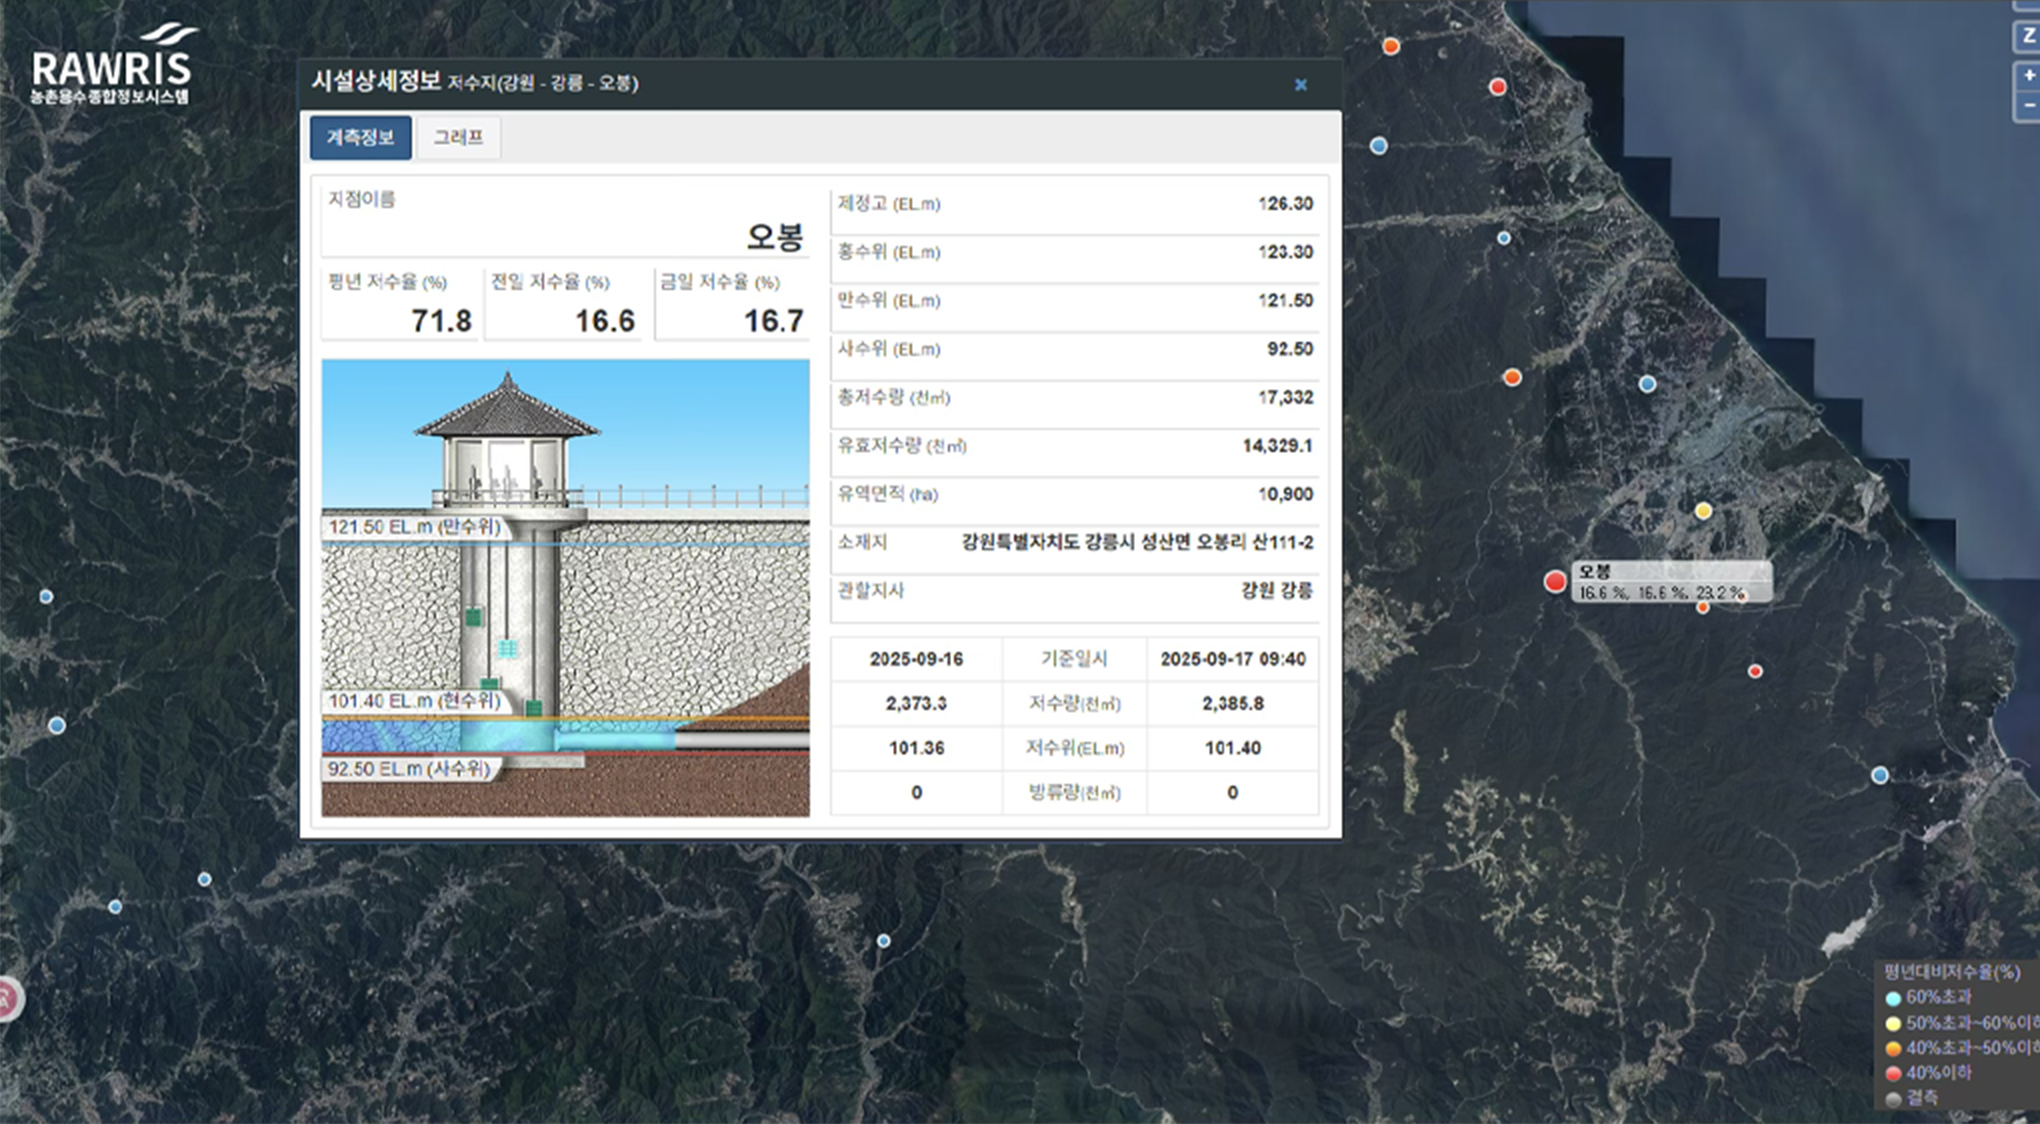Viewport: 2040px width, 1124px height.
Task: Click the large red 오봉 reservoir marker
Action: [1554, 581]
